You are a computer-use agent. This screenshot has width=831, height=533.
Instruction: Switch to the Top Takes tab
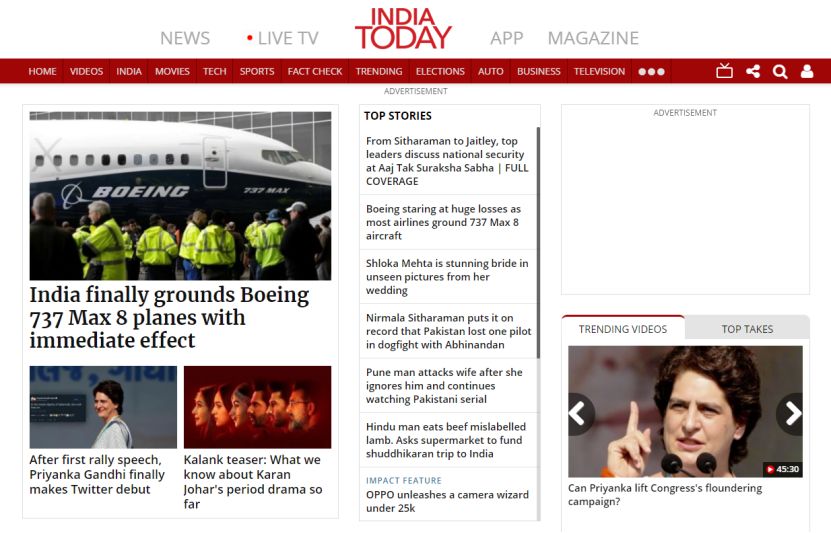747,329
